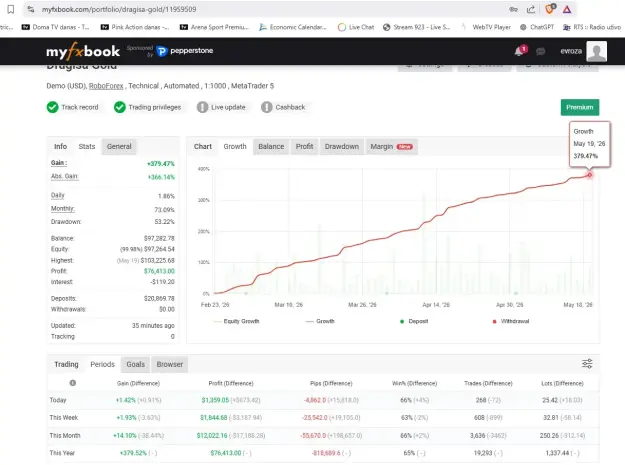Screen dimensions: 625x465
Task: Open Arena Sport Premium bookmark
Action: [214, 27]
